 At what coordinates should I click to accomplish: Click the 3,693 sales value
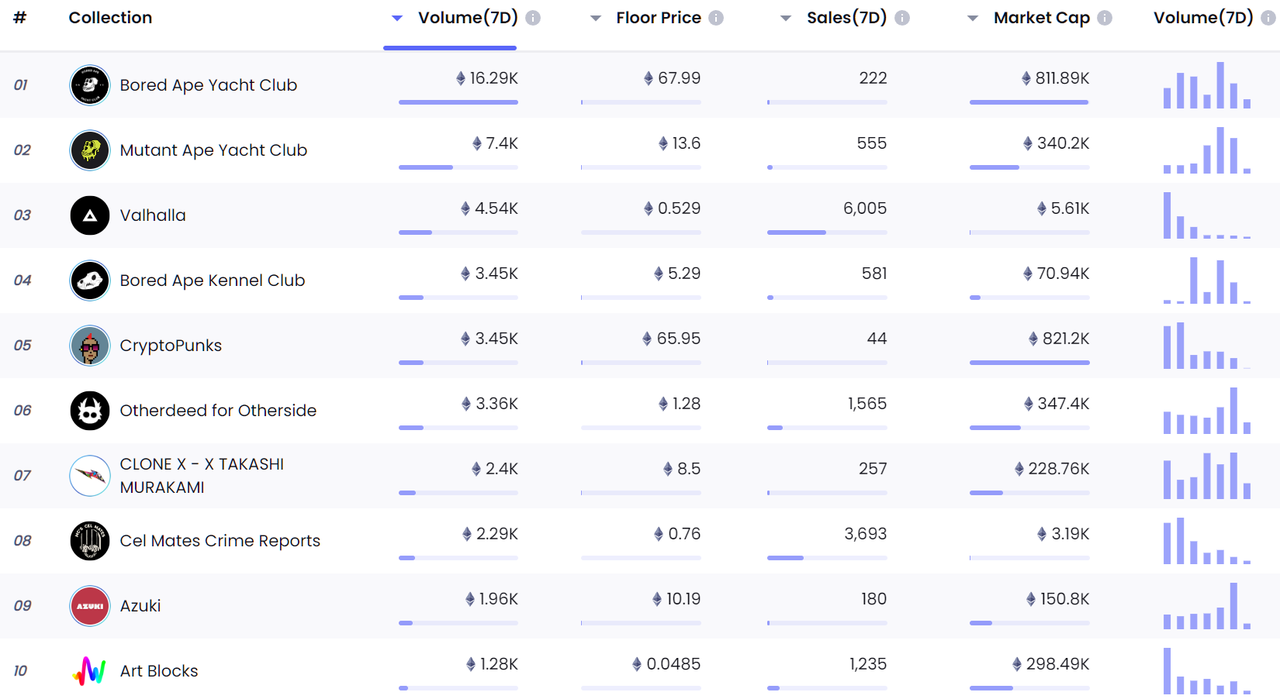pyautogui.click(x=866, y=534)
